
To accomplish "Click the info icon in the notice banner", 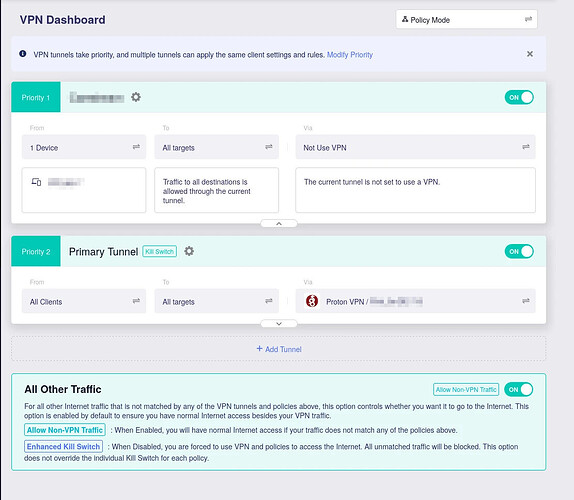I will [23, 54].
